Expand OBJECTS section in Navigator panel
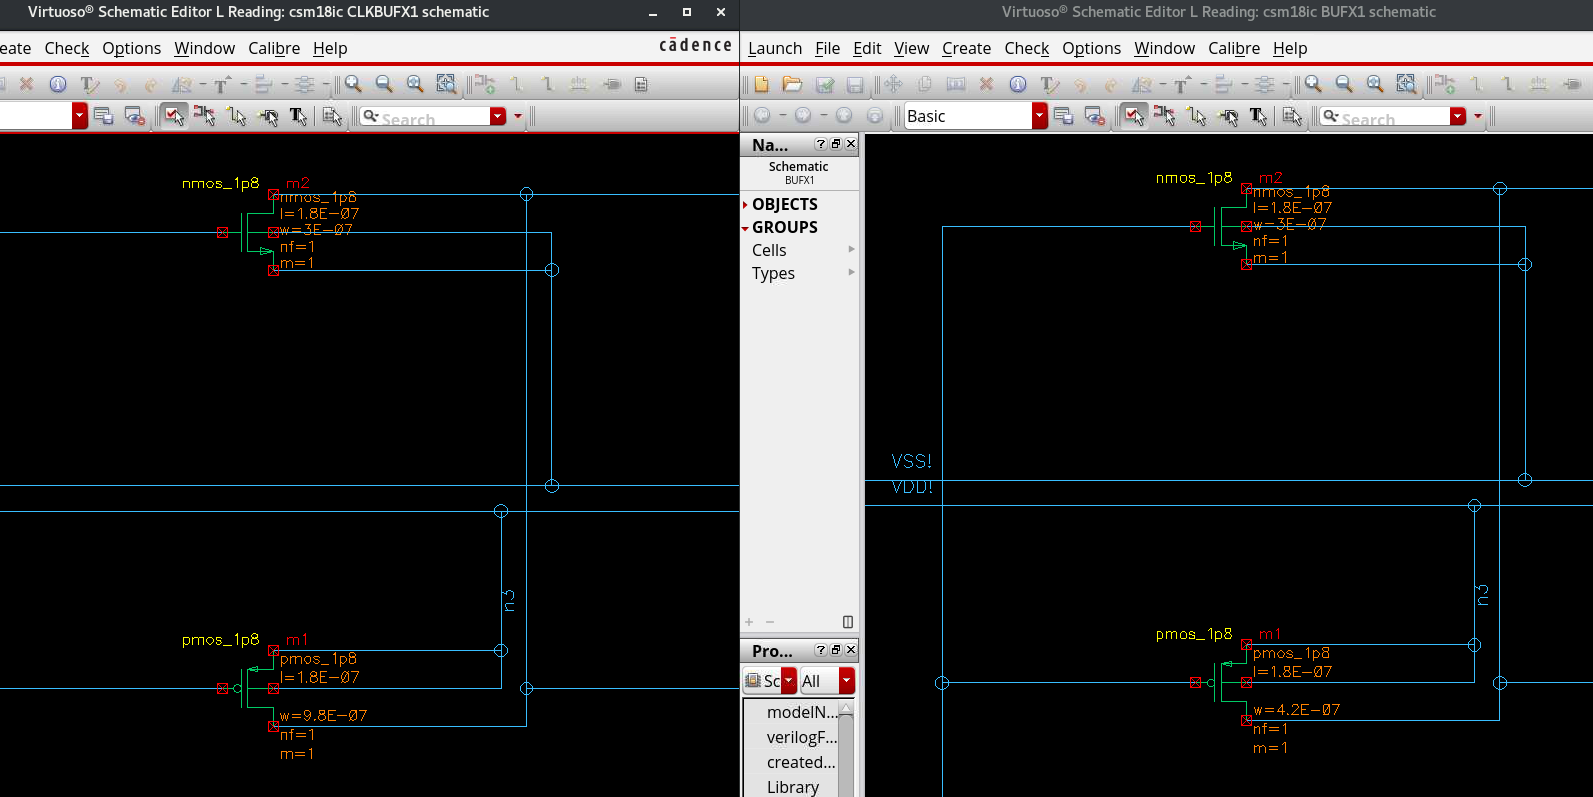Viewport: 1593px width, 797px height. [745, 205]
